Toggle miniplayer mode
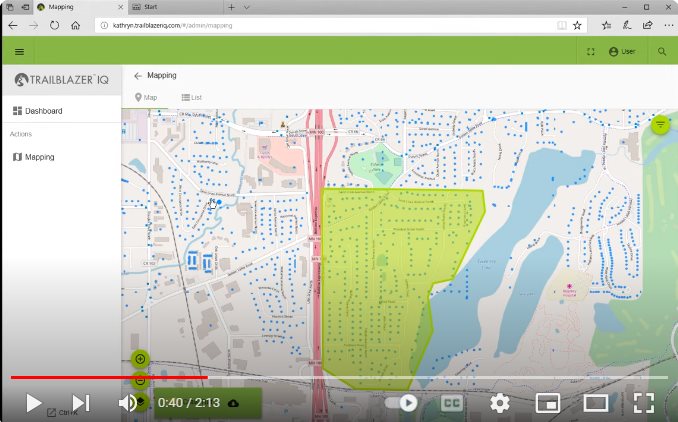The image size is (678, 422). 547,403
